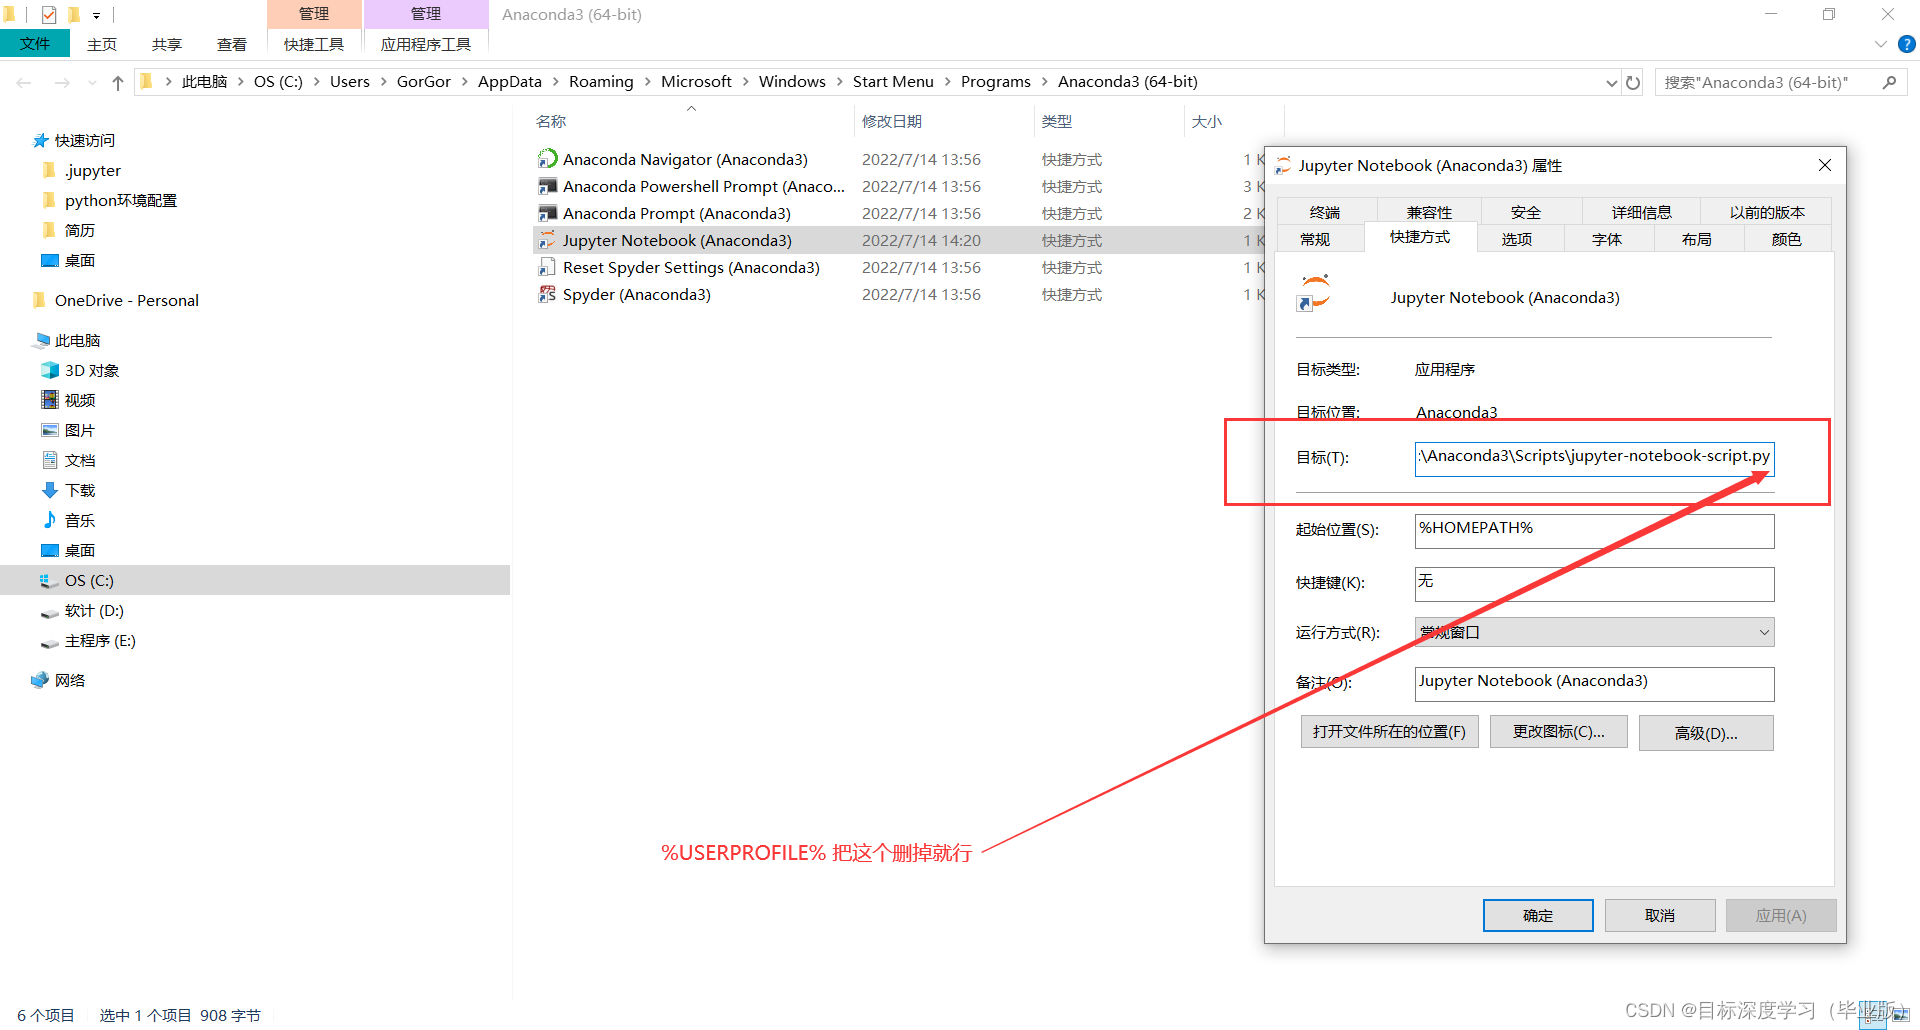Open Explorer help question mark
Viewport: 1920px width, 1030px height.
point(1907,44)
